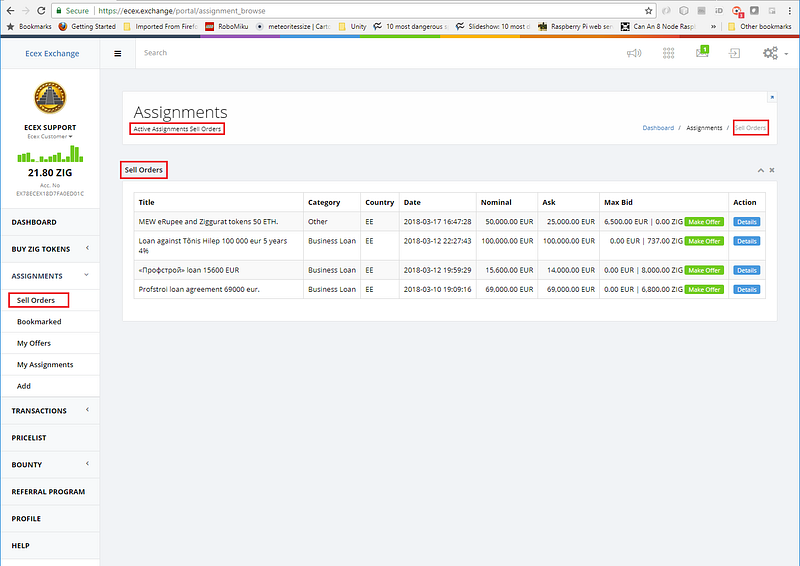Screen dimensions: 800x566
Task: Open the Help sidebar item
Action: point(50,546)
